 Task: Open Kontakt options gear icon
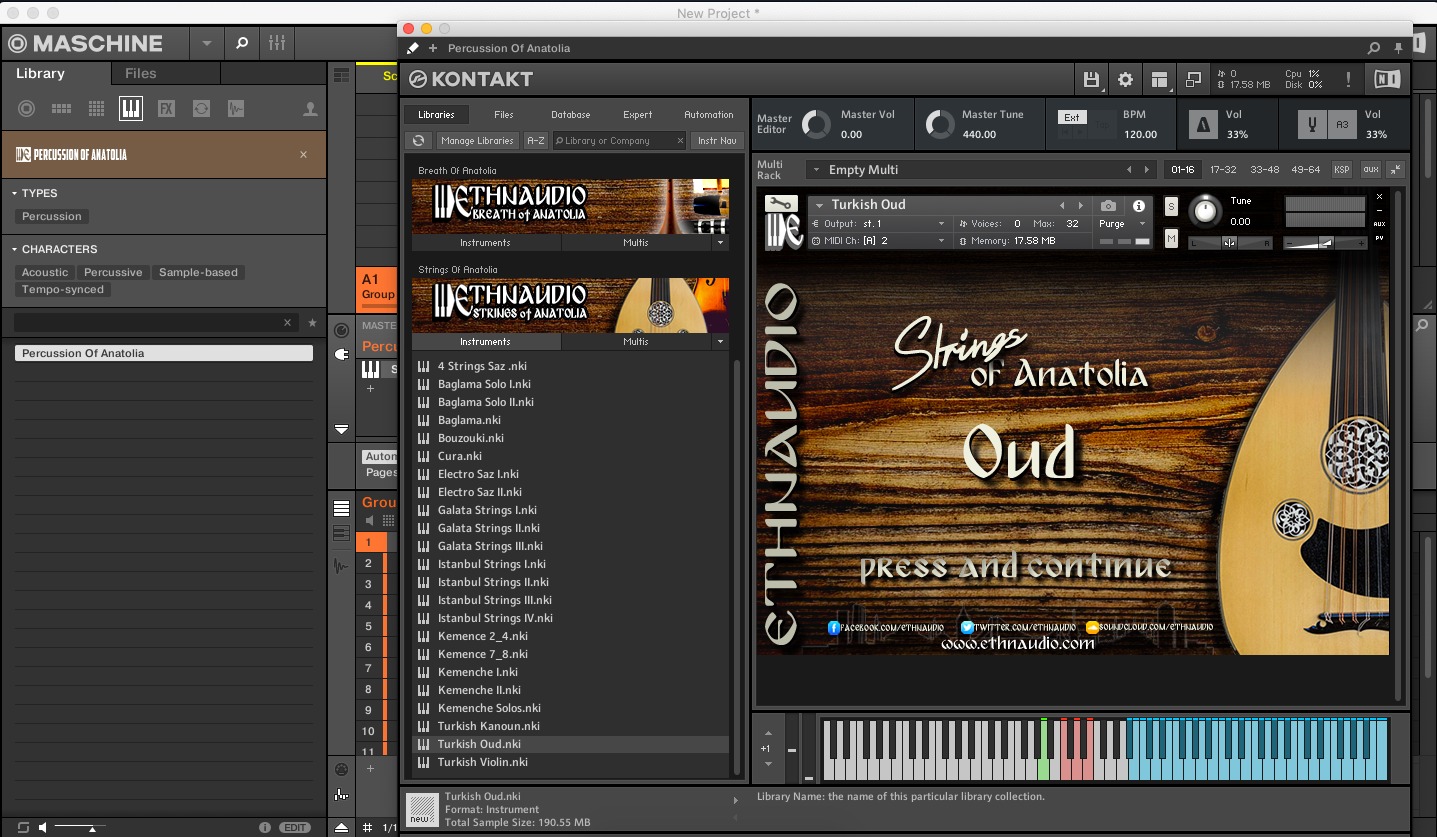1125,80
